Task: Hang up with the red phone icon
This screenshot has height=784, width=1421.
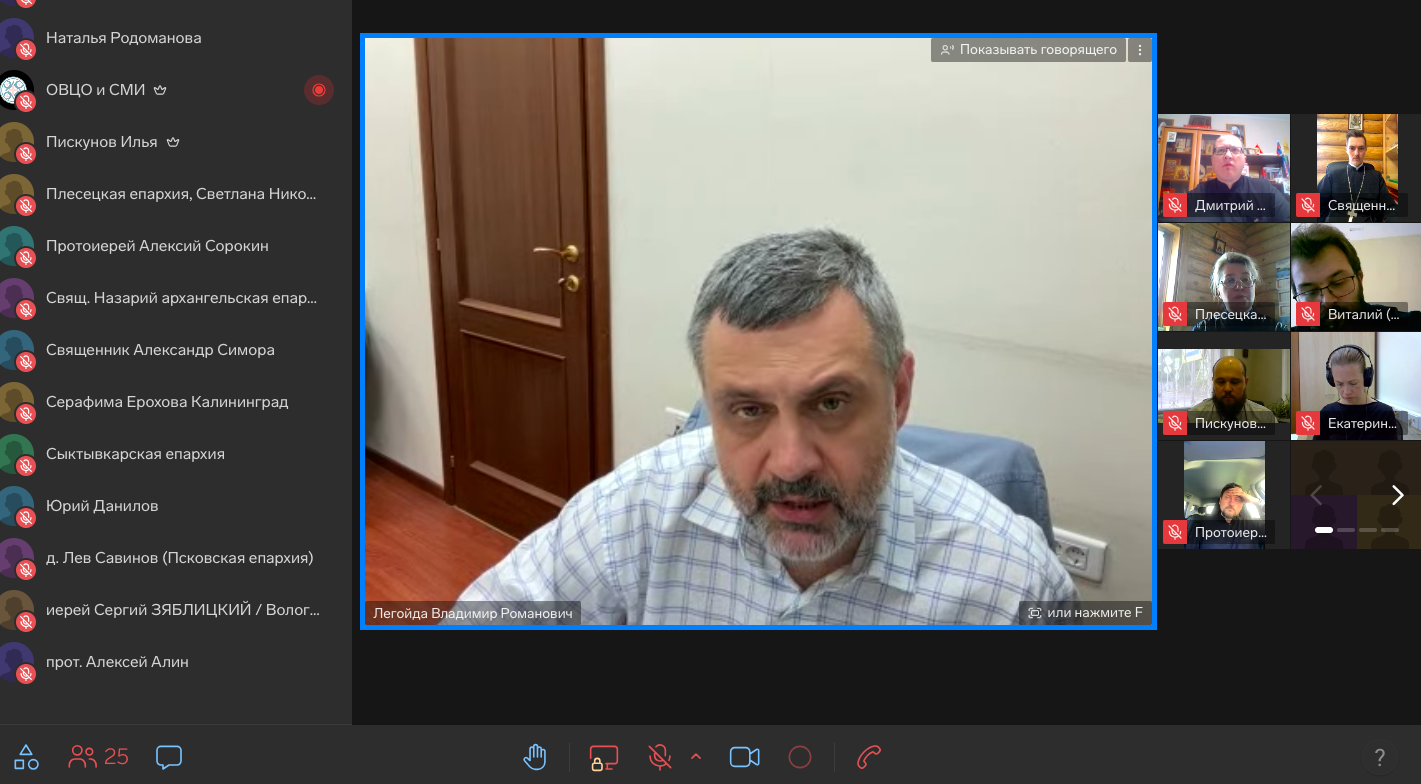Action: [x=869, y=757]
